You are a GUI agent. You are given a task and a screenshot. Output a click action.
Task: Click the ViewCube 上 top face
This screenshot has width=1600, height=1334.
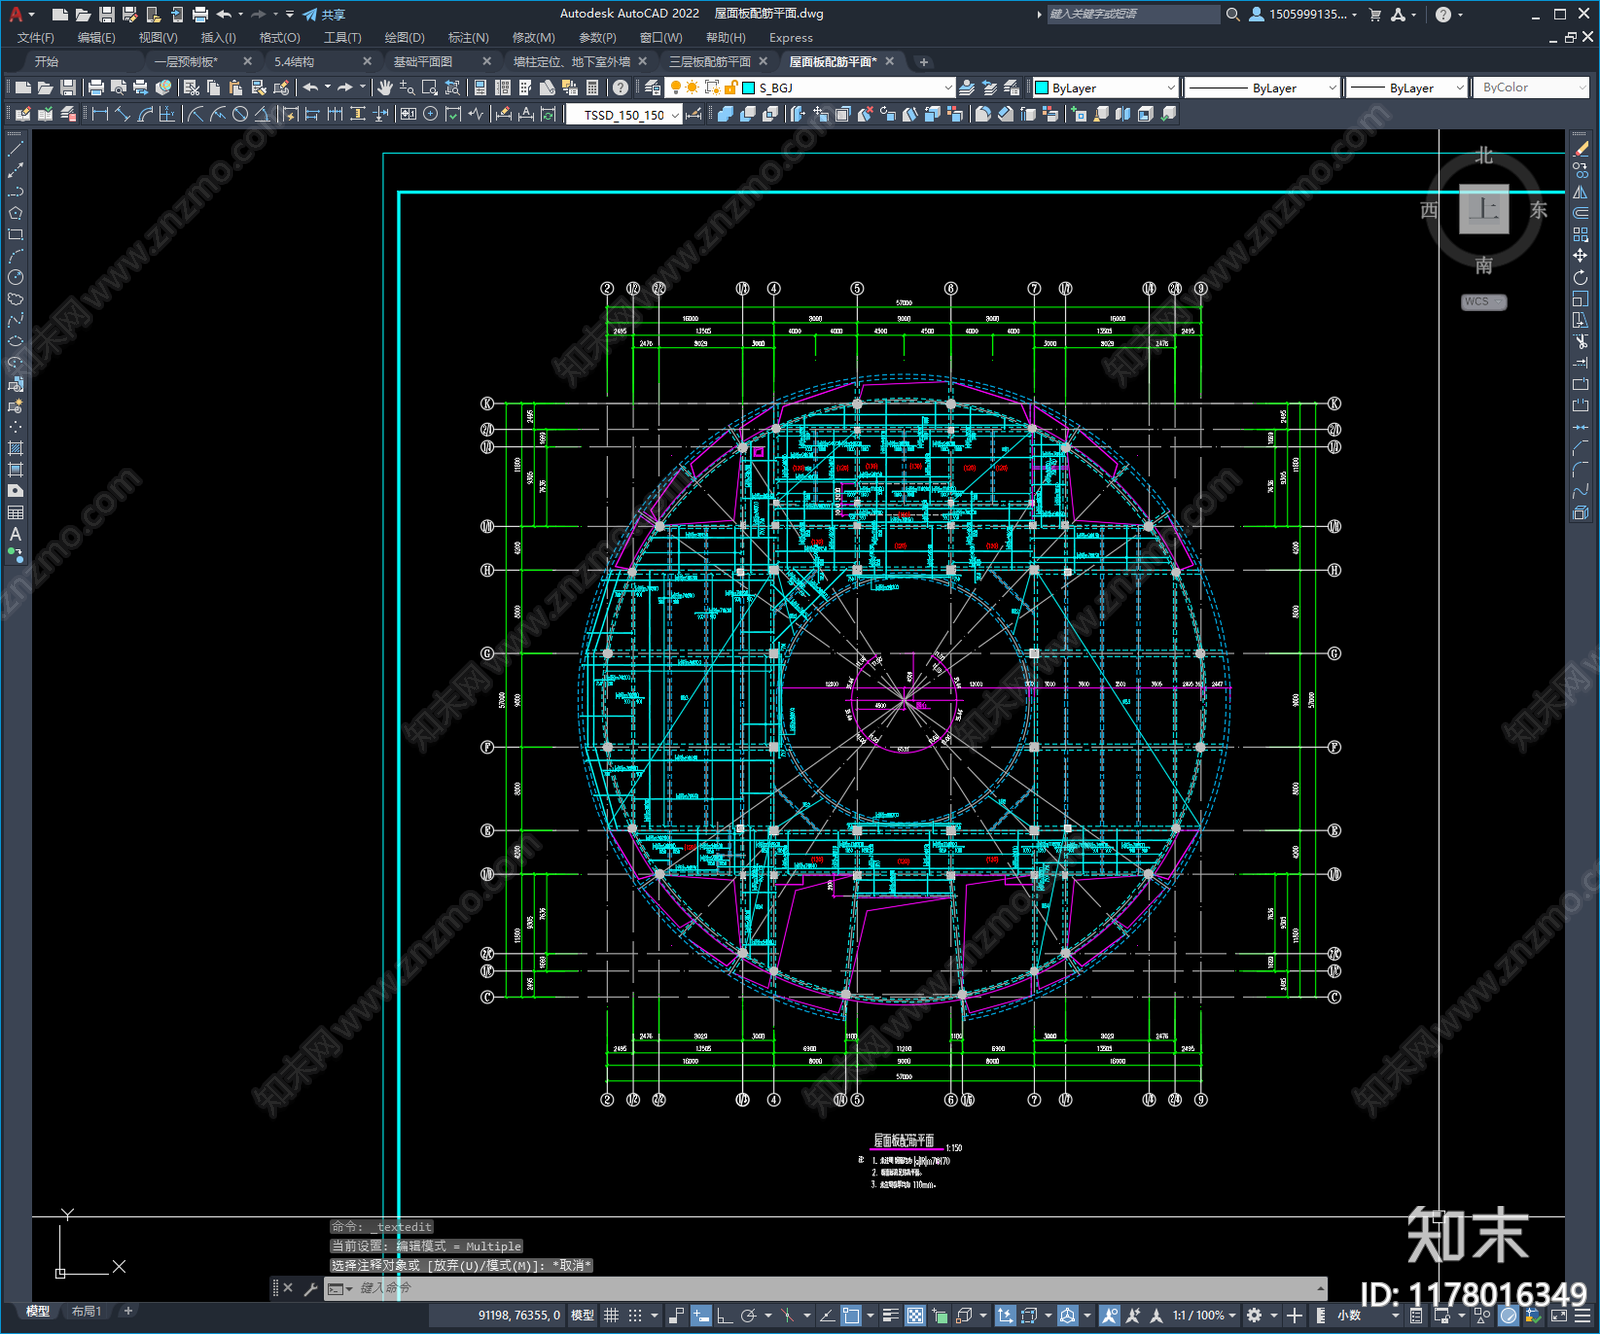point(1484,210)
